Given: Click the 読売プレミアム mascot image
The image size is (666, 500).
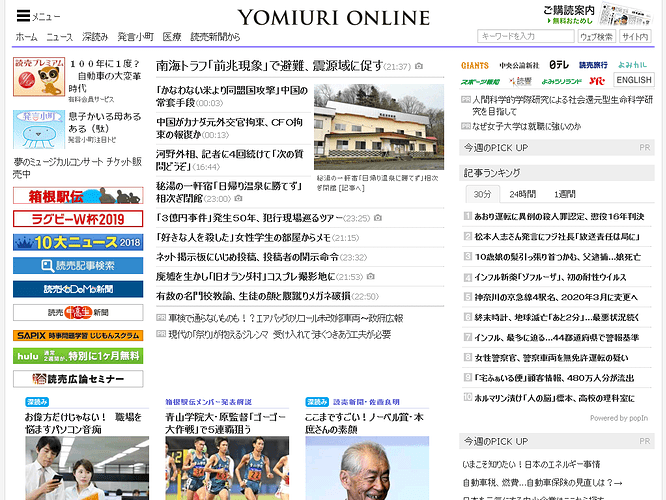Looking at the screenshot, I should tap(39, 77).
